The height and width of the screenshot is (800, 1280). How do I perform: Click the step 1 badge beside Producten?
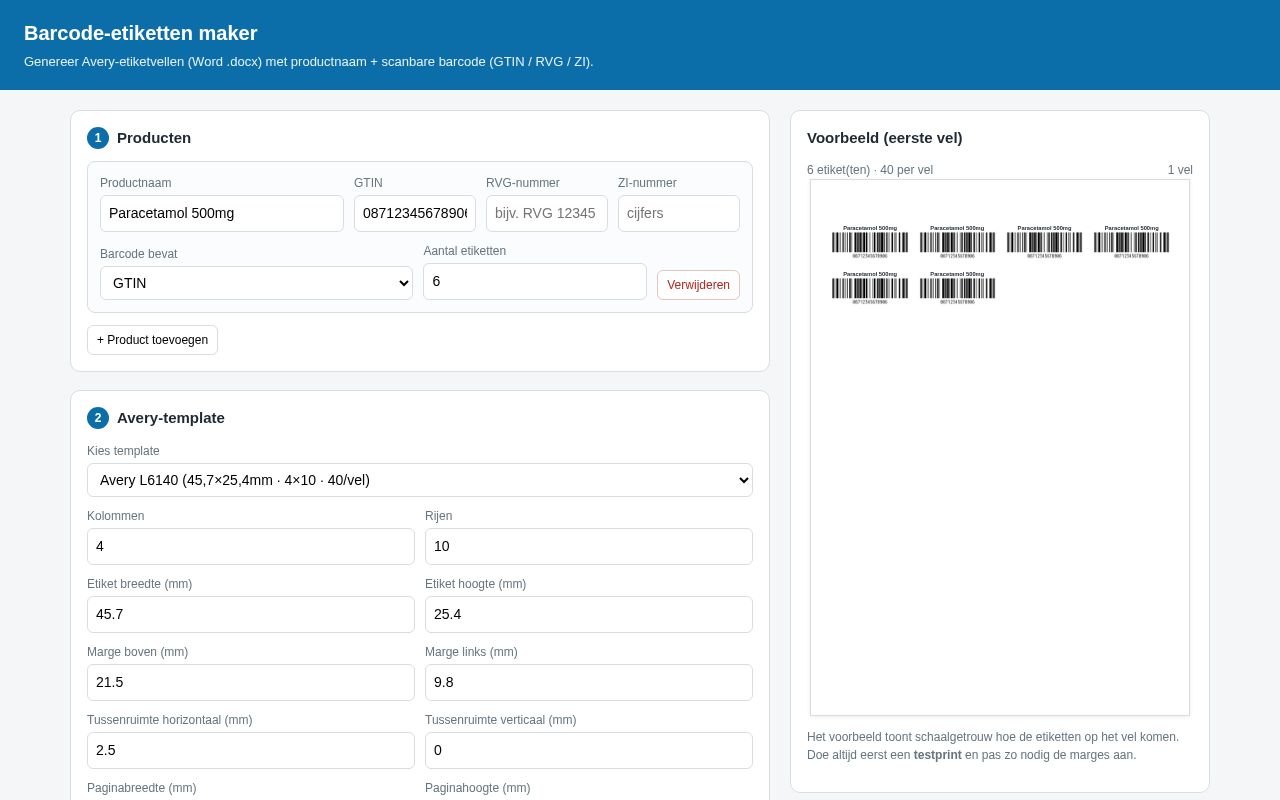(98, 138)
